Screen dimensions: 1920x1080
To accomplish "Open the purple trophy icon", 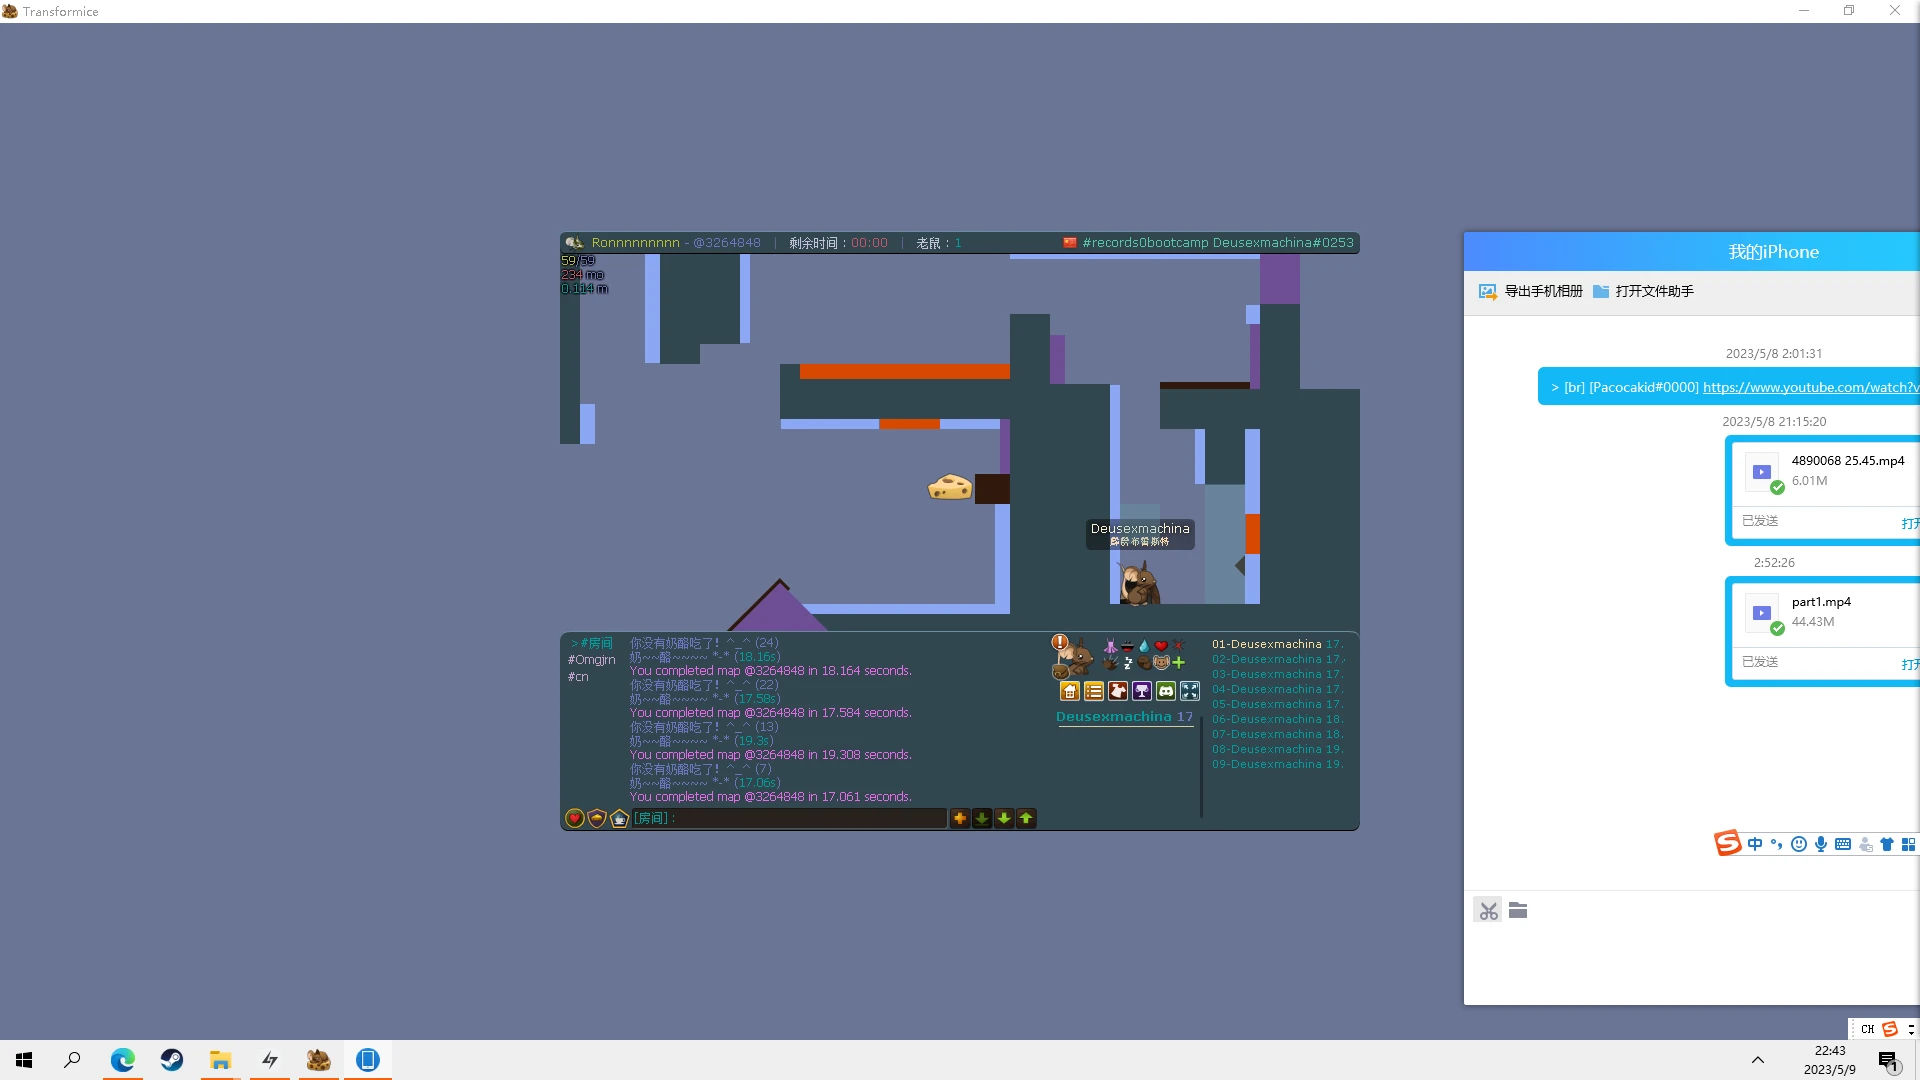I will tap(1142, 691).
